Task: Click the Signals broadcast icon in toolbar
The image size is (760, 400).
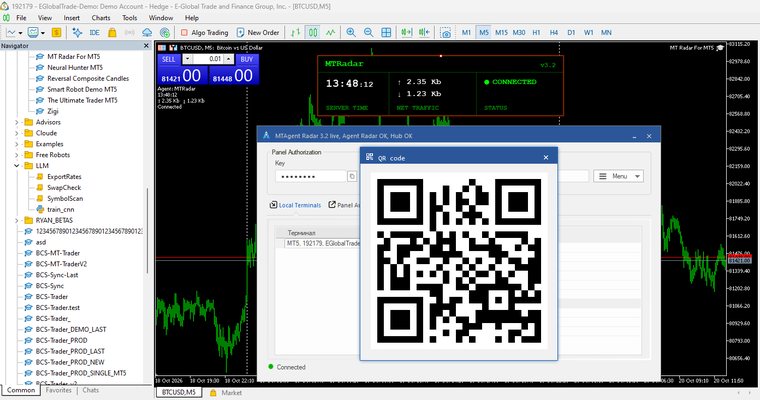Action: pos(129,32)
